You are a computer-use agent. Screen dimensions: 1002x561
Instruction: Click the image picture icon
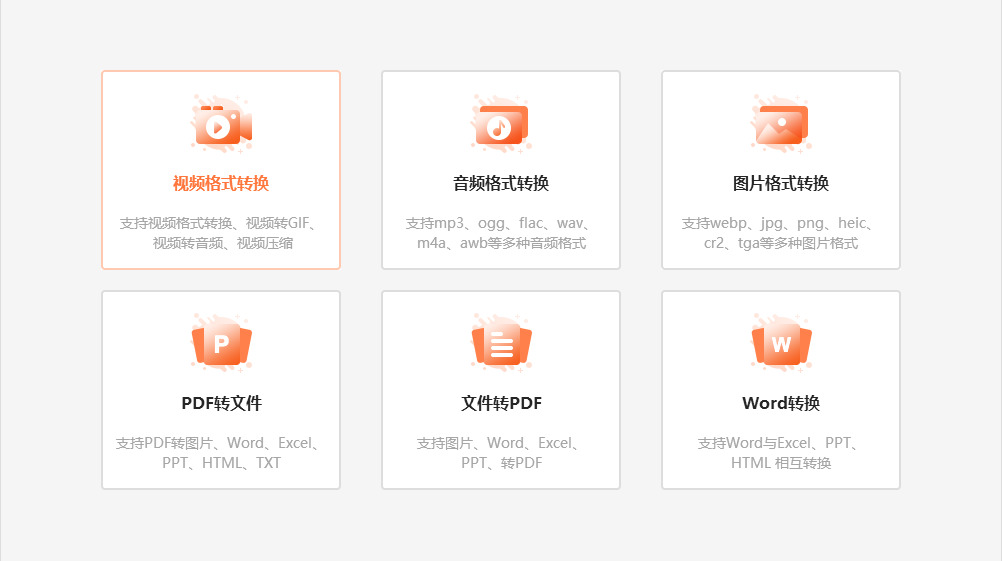(x=781, y=124)
